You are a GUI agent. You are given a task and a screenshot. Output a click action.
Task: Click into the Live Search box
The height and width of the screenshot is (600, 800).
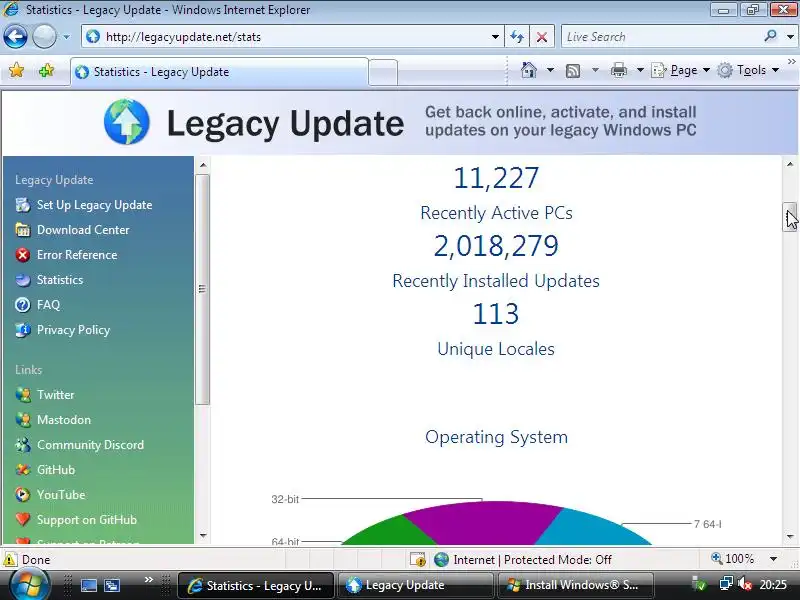click(661, 37)
